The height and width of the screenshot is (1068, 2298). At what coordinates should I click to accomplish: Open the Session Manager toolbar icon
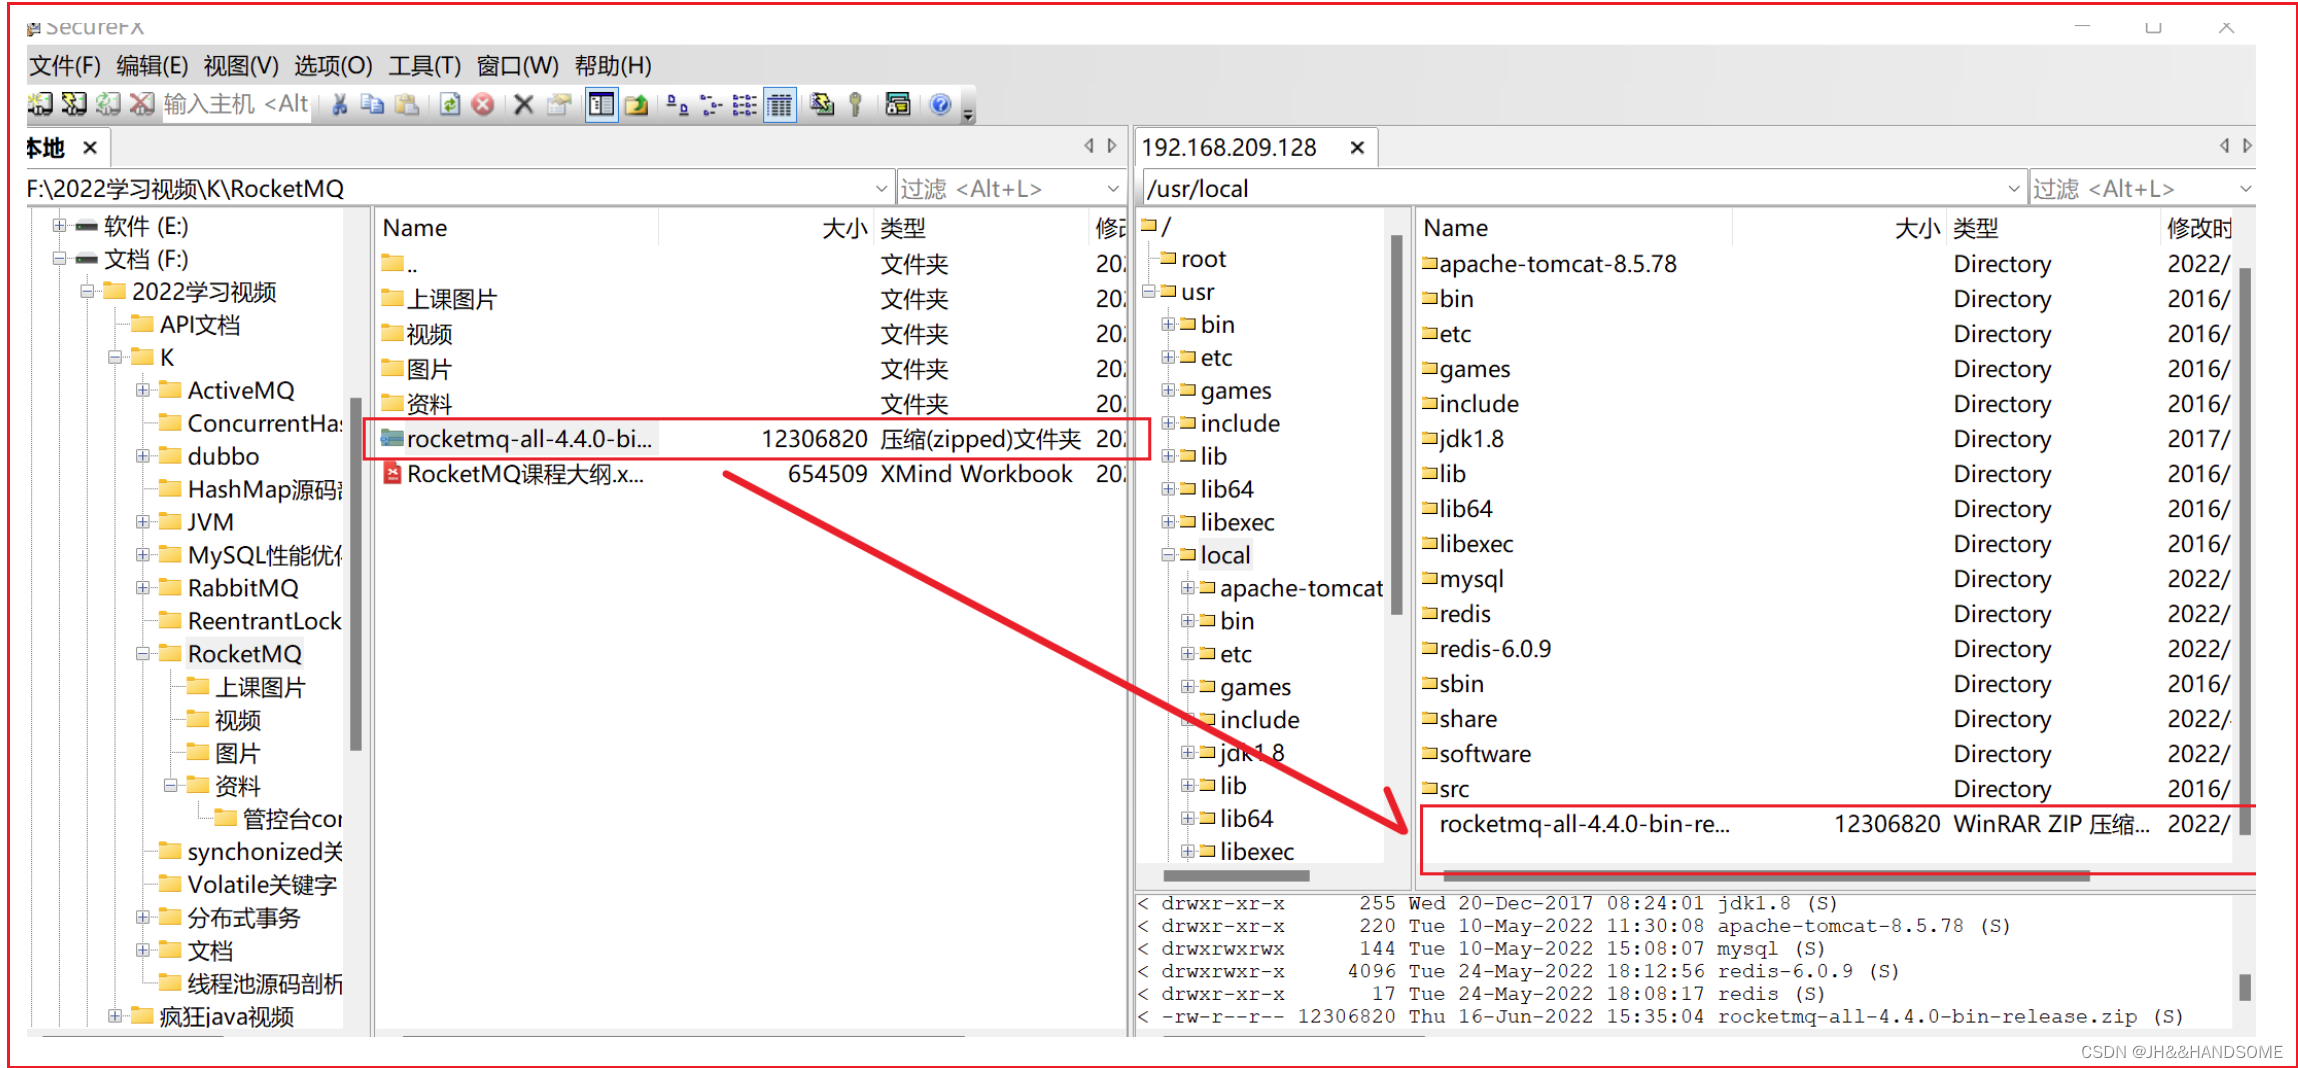897,104
